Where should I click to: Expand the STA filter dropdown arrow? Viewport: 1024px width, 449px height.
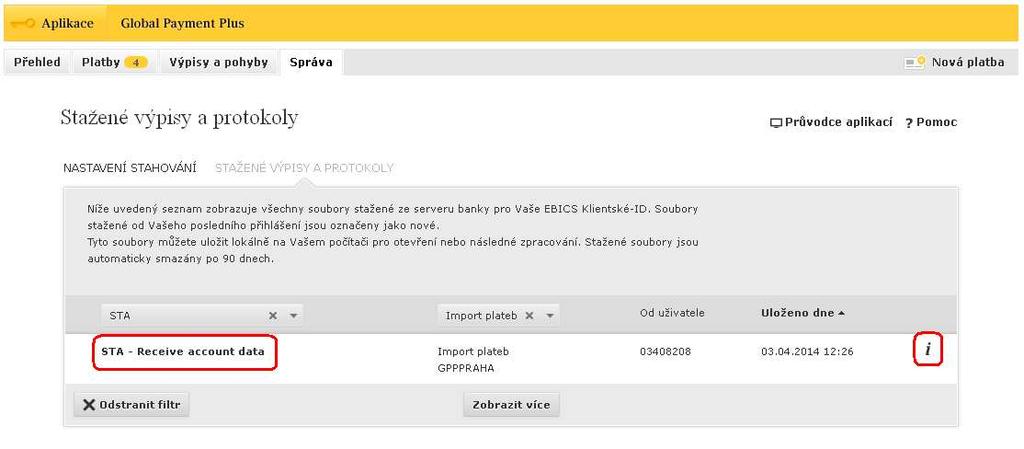(293, 315)
